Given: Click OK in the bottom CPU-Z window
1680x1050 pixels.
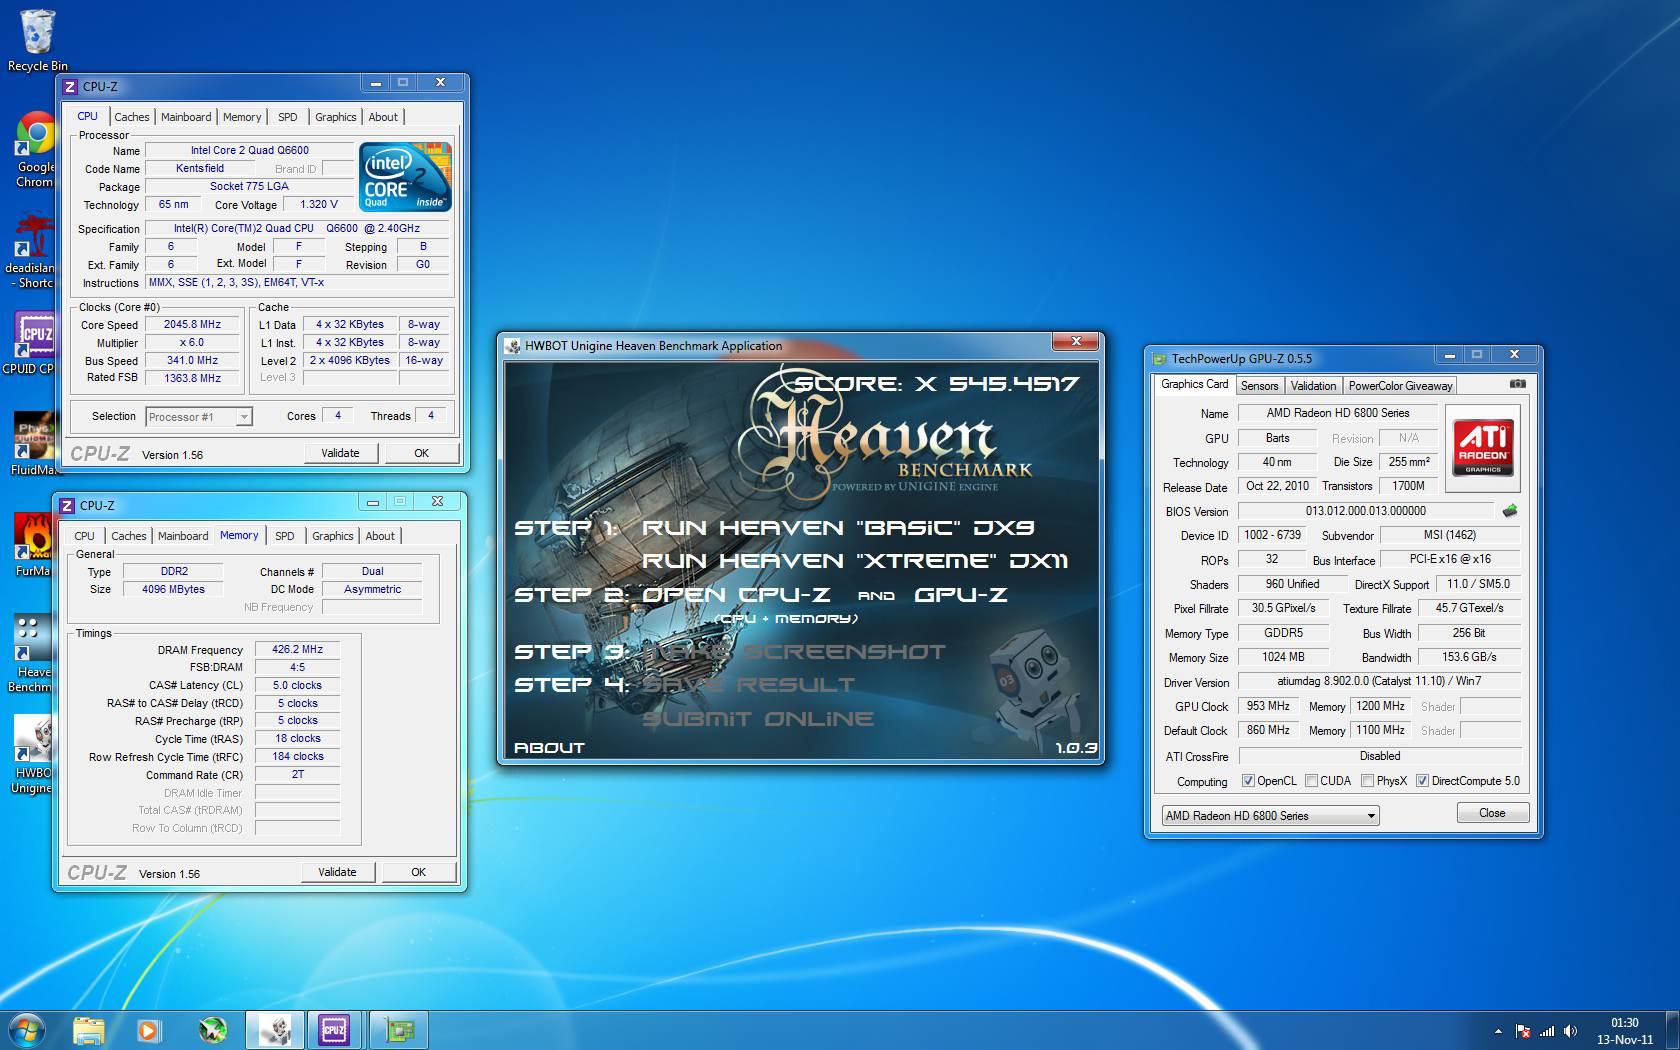Looking at the screenshot, I should click(418, 872).
